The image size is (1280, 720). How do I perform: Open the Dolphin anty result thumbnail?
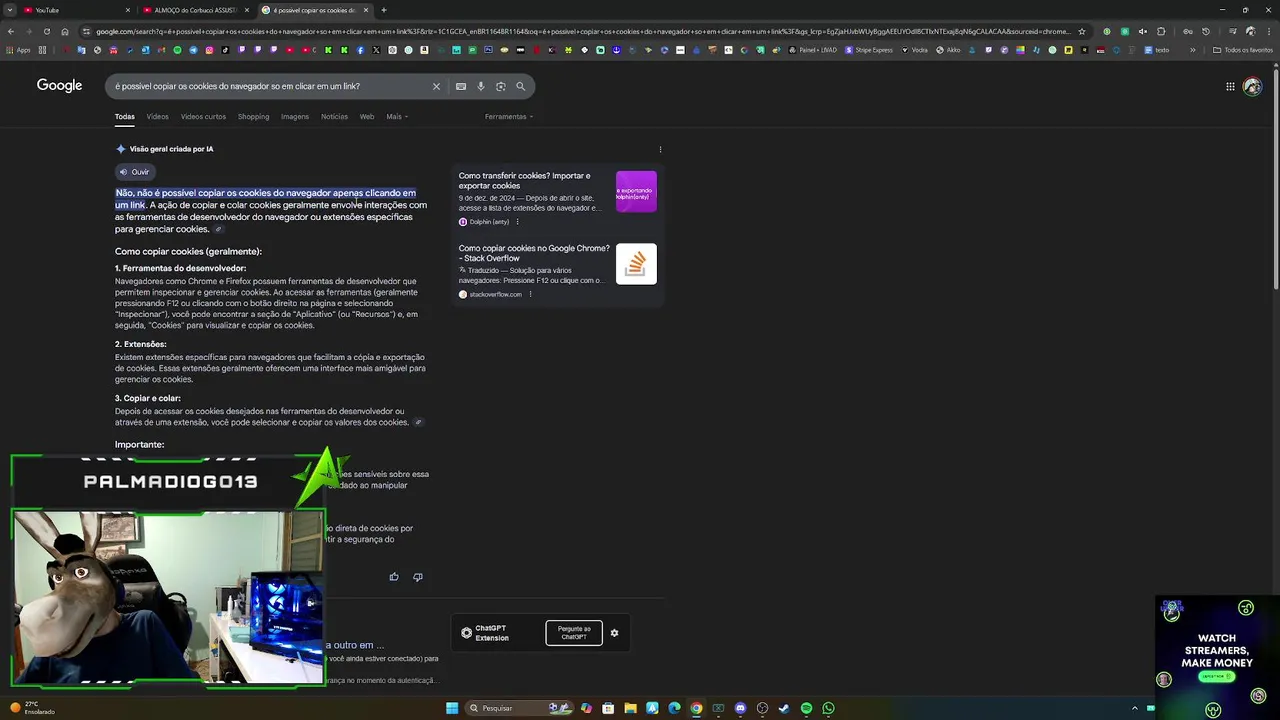pyautogui.click(x=636, y=192)
